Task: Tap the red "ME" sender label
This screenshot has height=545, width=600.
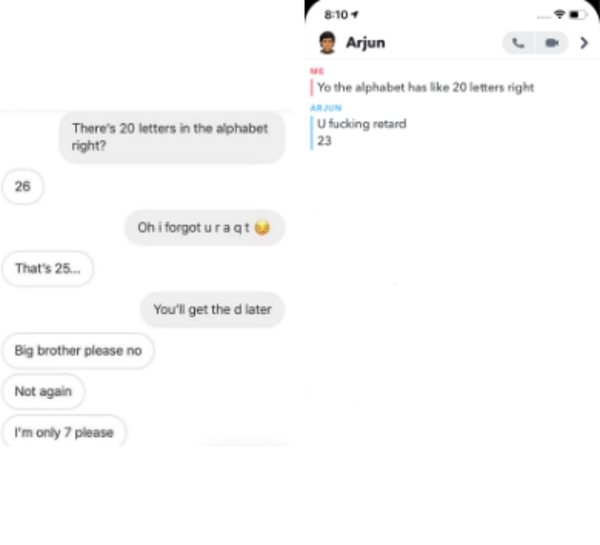Action: (x=317, y=71)
